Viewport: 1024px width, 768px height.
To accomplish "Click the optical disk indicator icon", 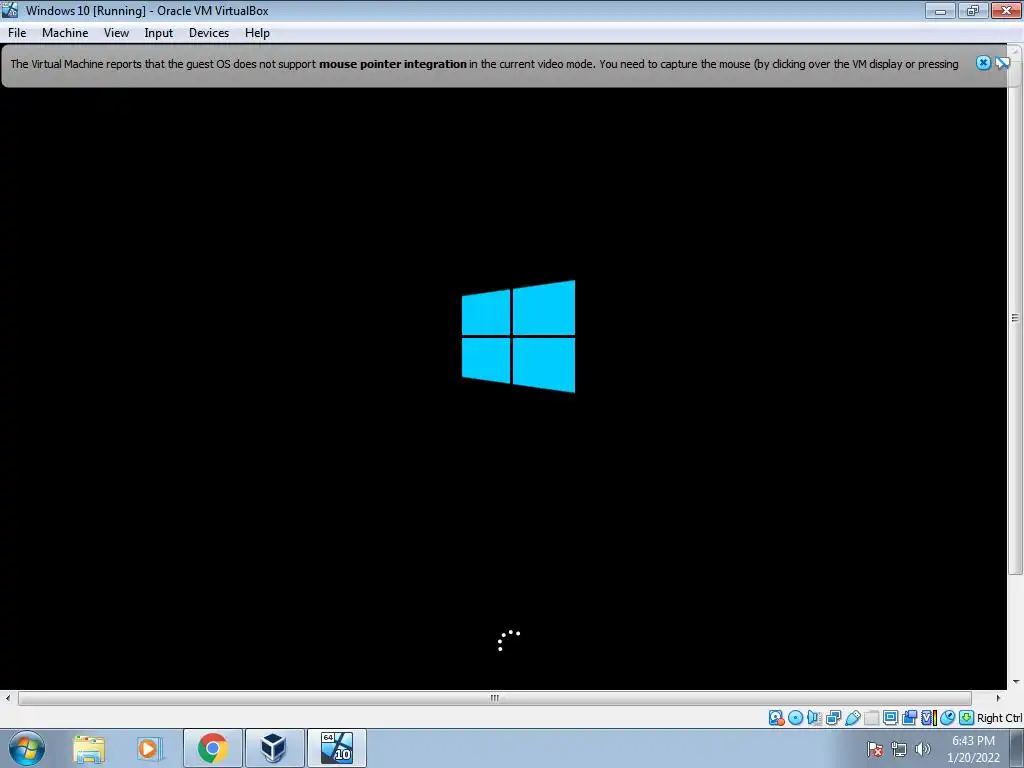I will pos(795,718).
